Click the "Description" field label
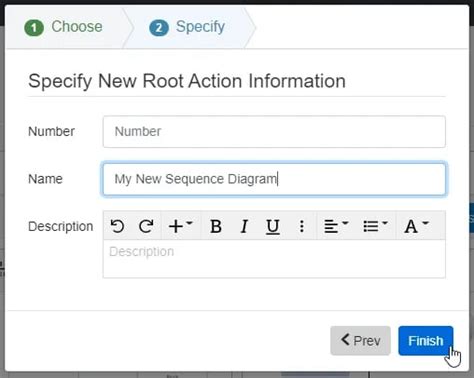474x378 pixels. pos(60,226)
